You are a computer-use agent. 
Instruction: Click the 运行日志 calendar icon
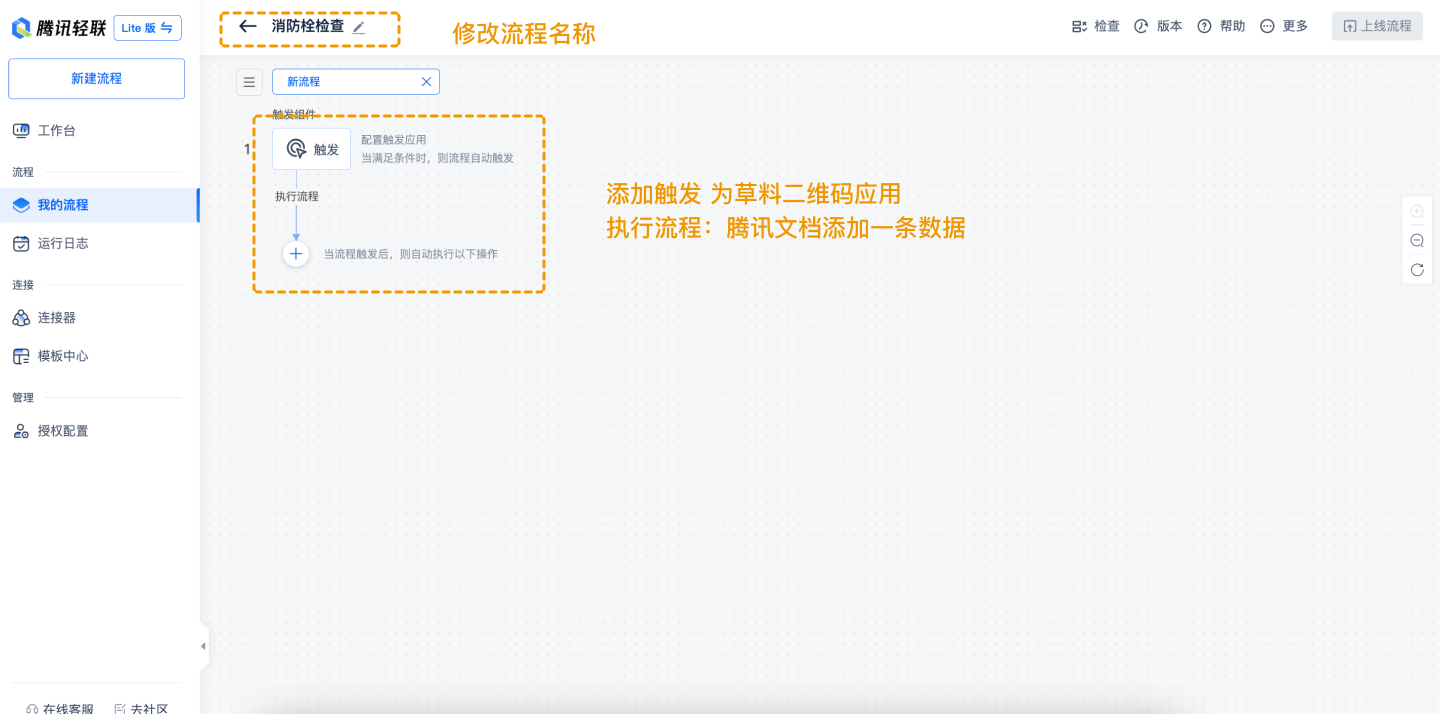click(21, 243)
